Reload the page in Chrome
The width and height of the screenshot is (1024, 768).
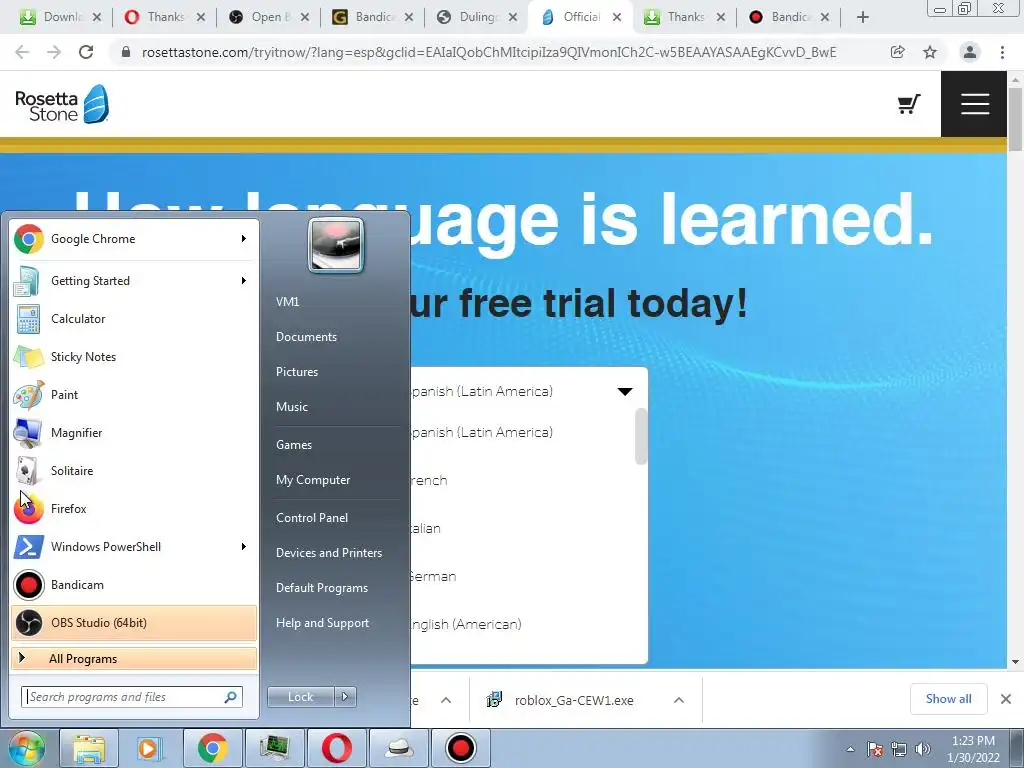pos(86,52)
